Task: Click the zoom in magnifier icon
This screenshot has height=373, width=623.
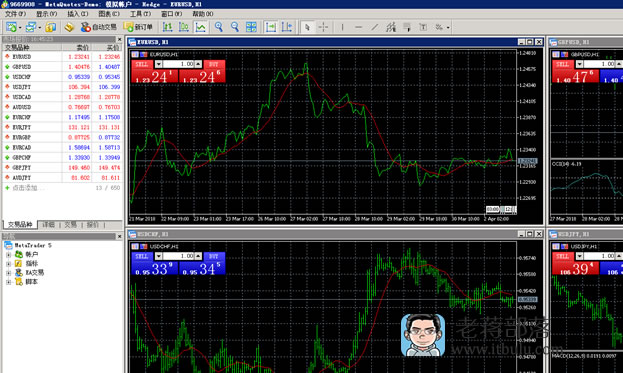Action: (x=219, y=27)
